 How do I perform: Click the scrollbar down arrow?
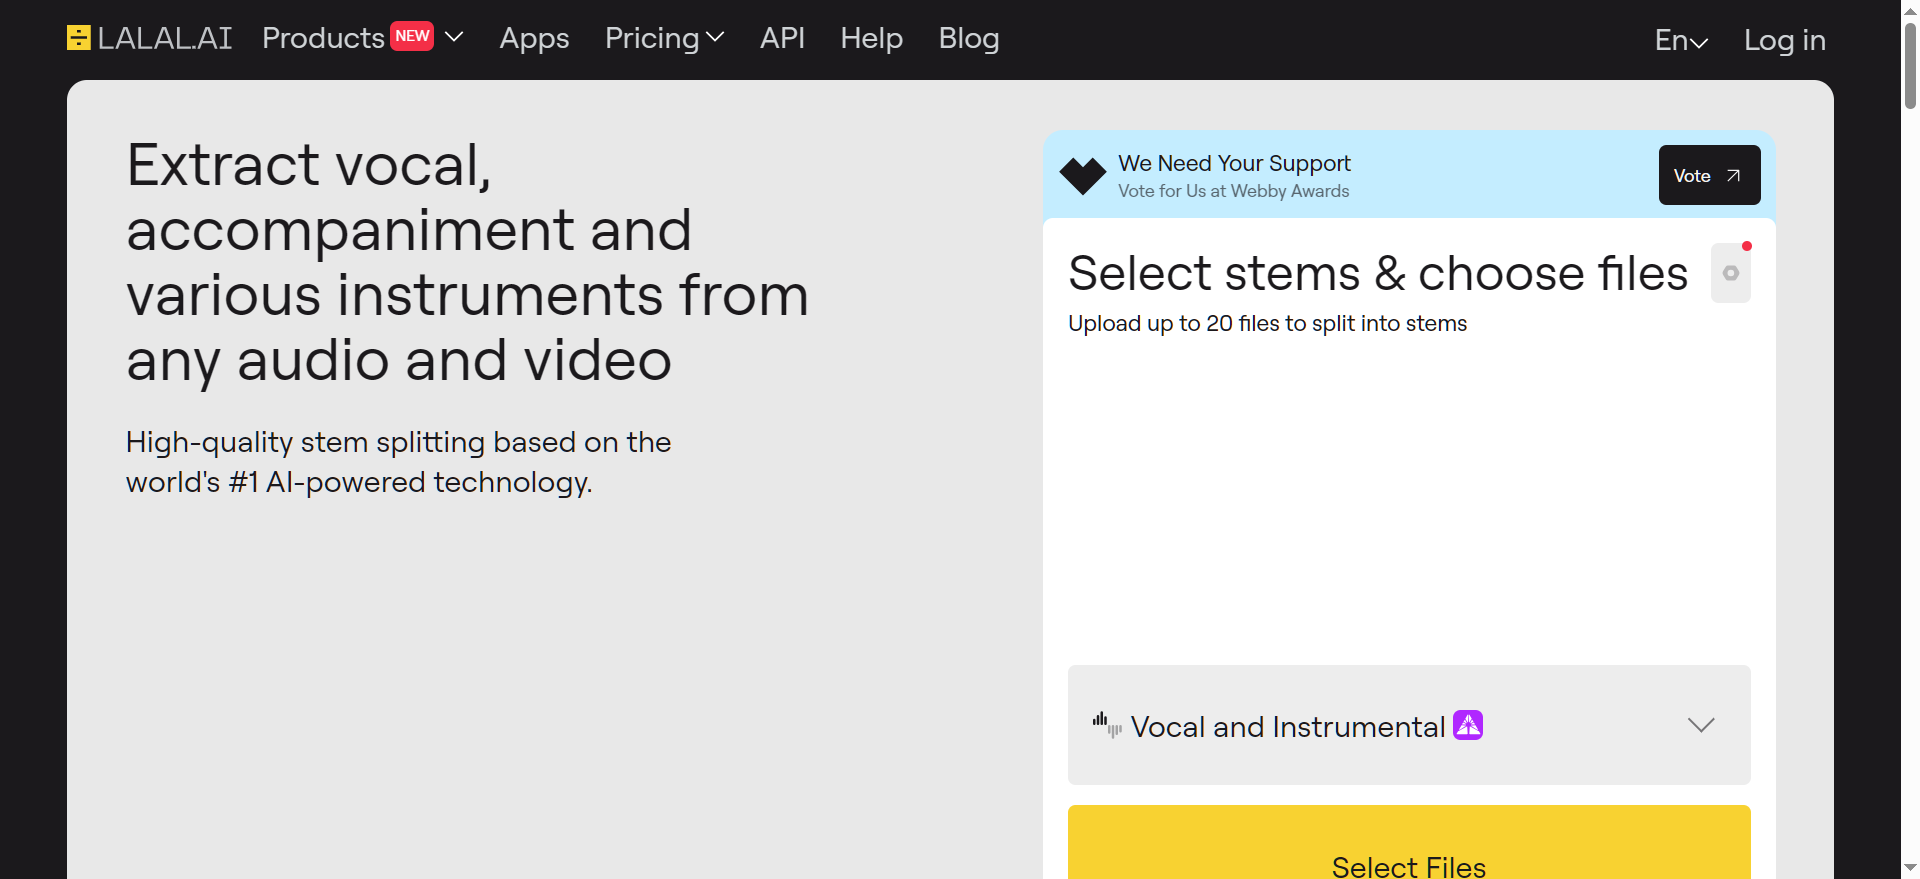coord(1910,868)
